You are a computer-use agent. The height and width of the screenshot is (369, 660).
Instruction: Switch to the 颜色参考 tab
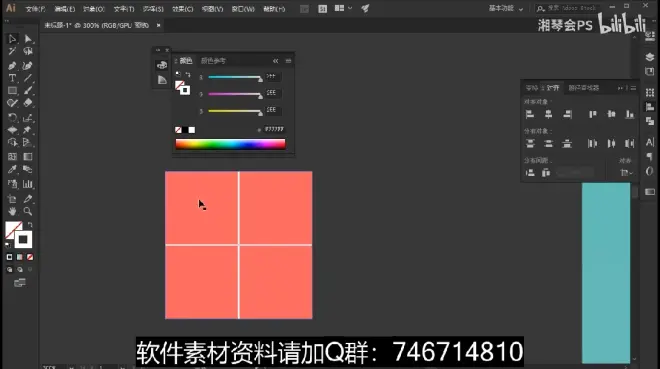pos(213,61)
